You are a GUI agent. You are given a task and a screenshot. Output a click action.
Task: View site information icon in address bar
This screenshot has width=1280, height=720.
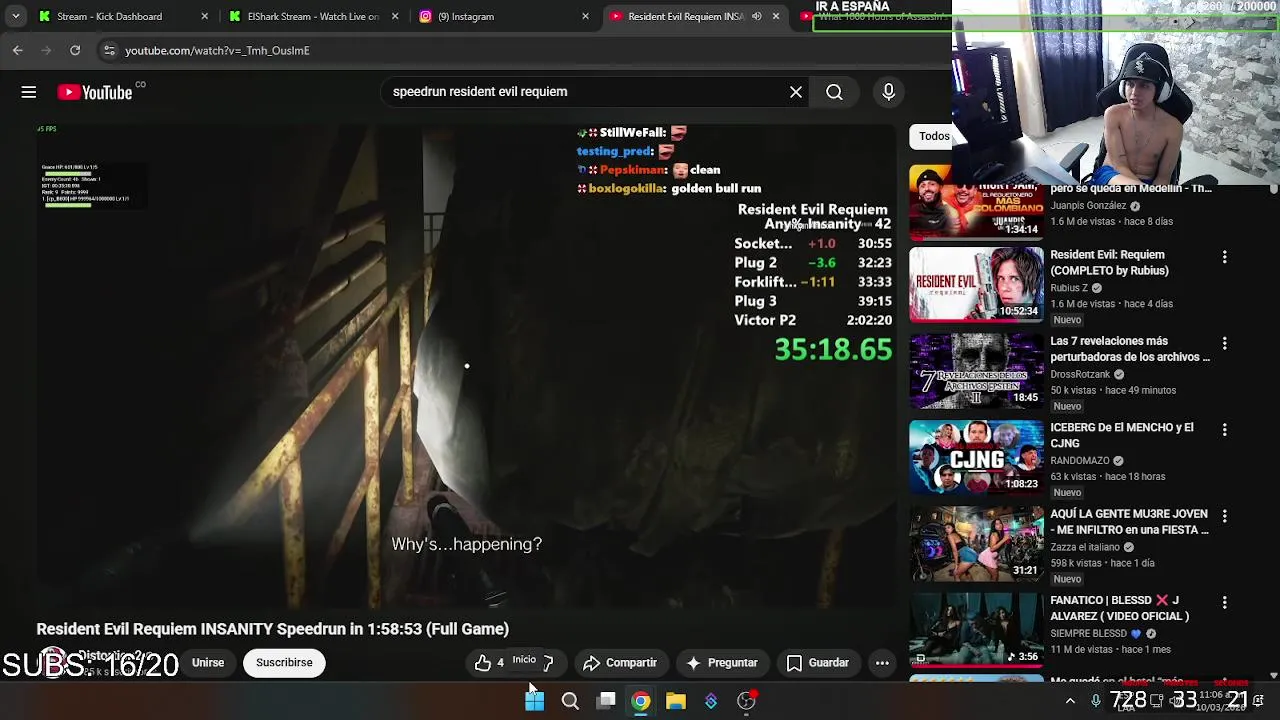[x=109, y=50]
